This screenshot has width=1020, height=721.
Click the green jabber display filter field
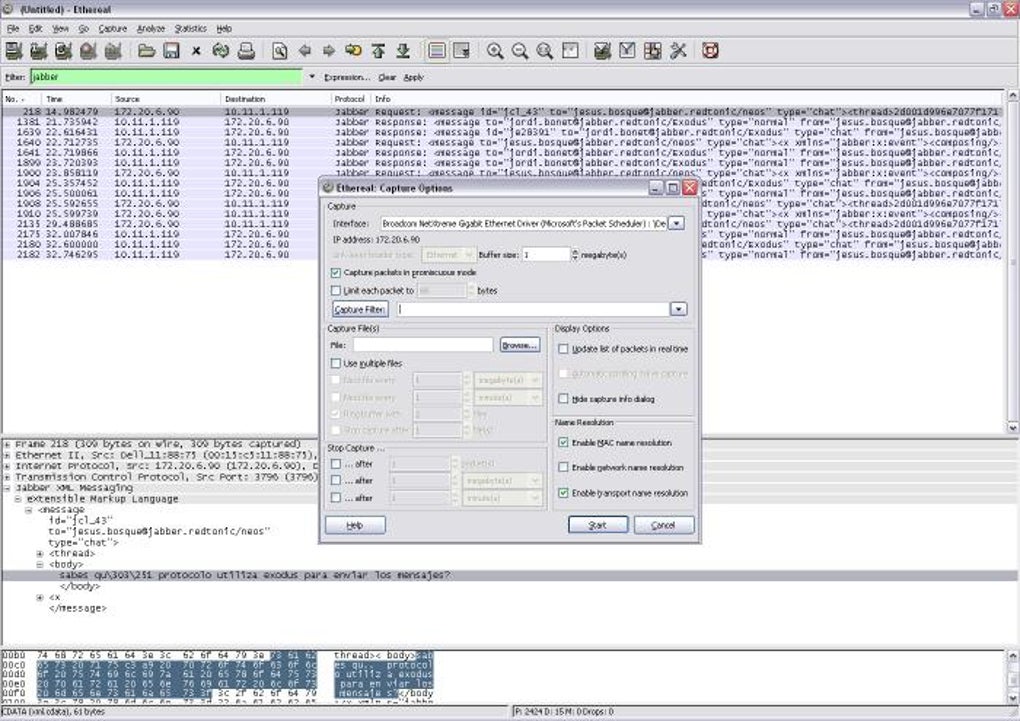click(166, 77)
